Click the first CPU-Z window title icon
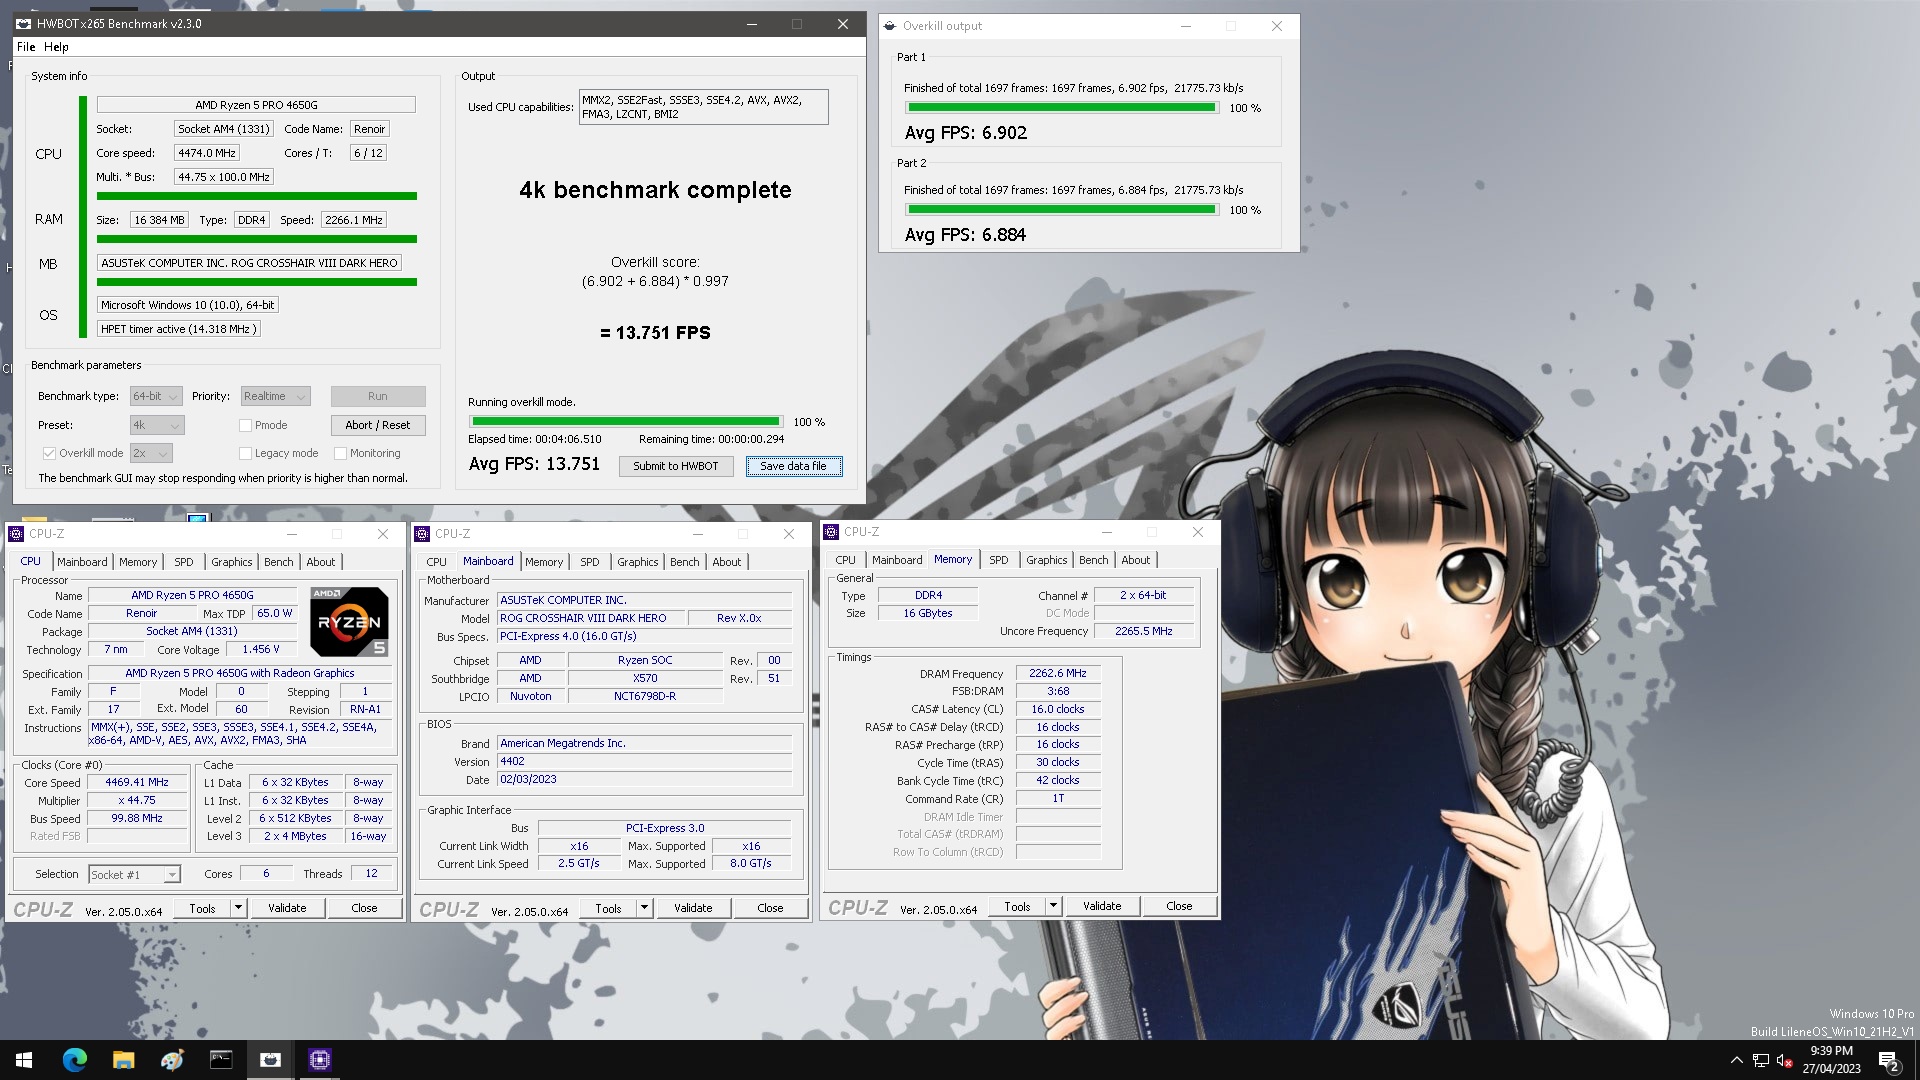This screenshot has height=1080, width=1920. (18, 534)
